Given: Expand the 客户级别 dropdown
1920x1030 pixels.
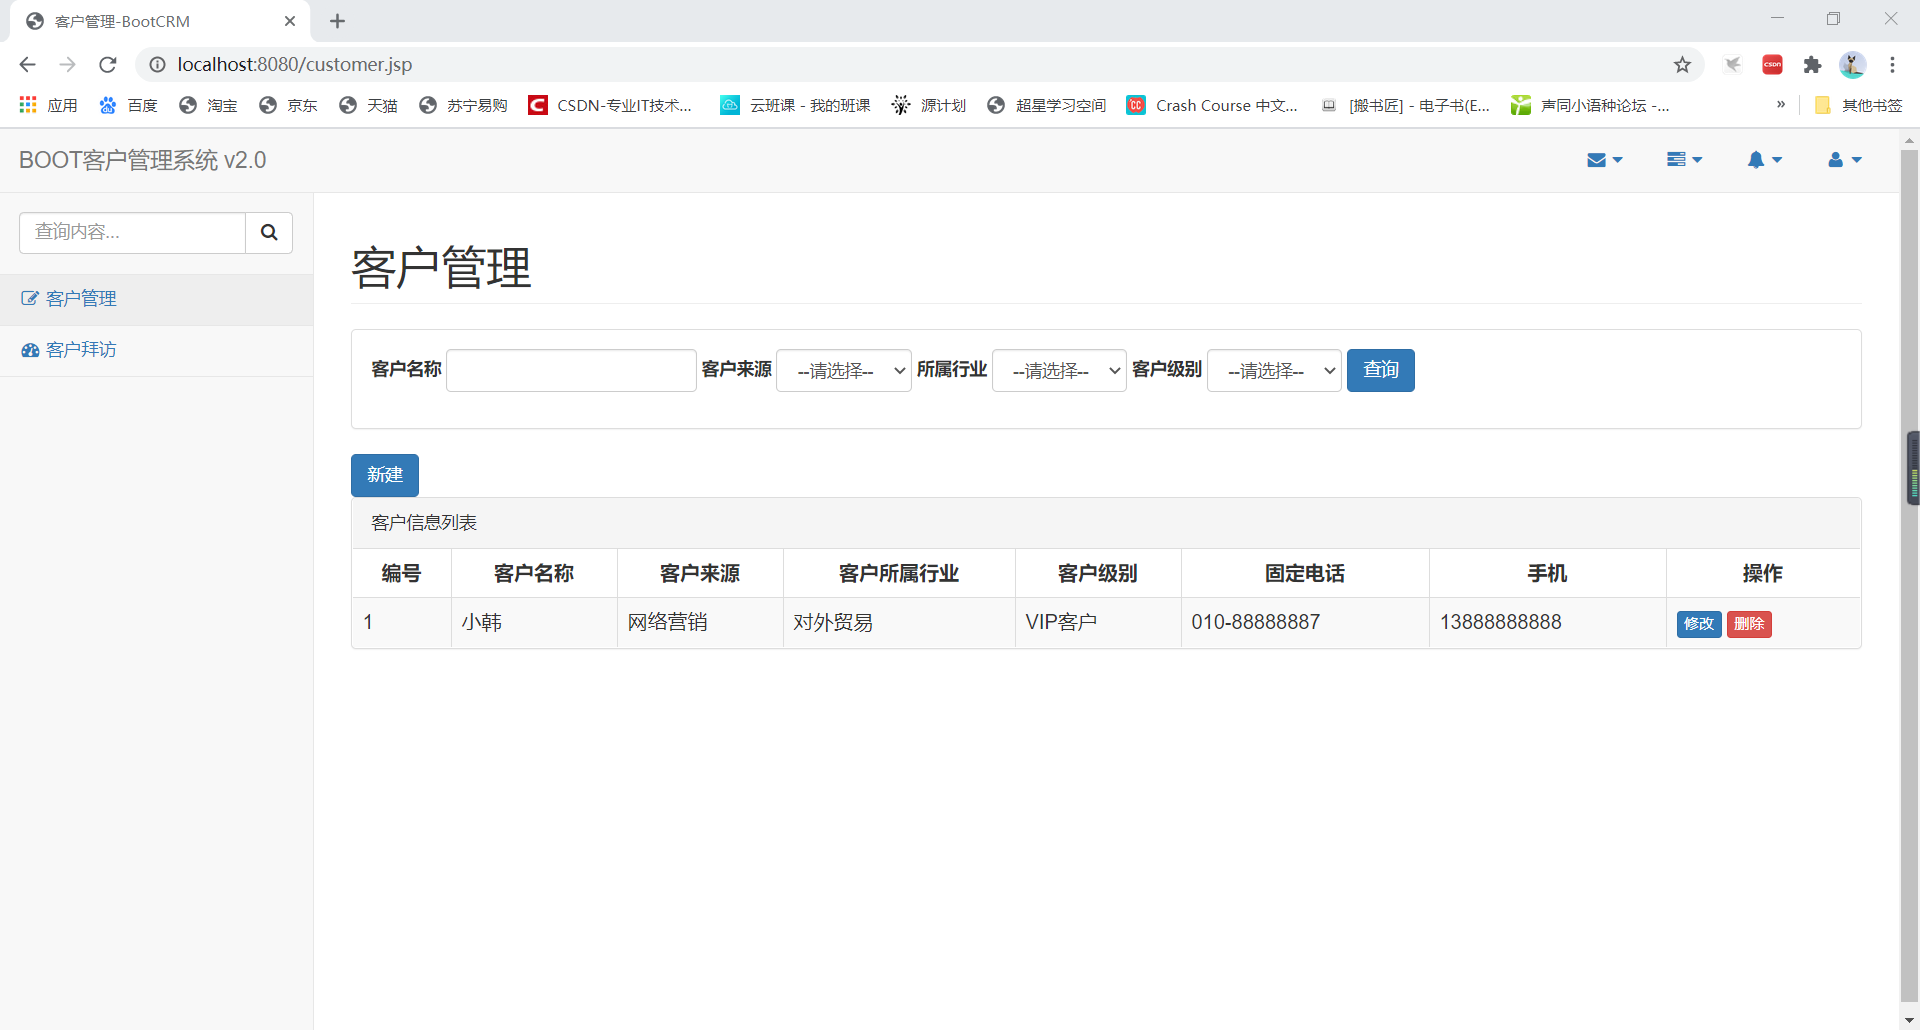Looking at the screenshot, I should coord(1274,371).
